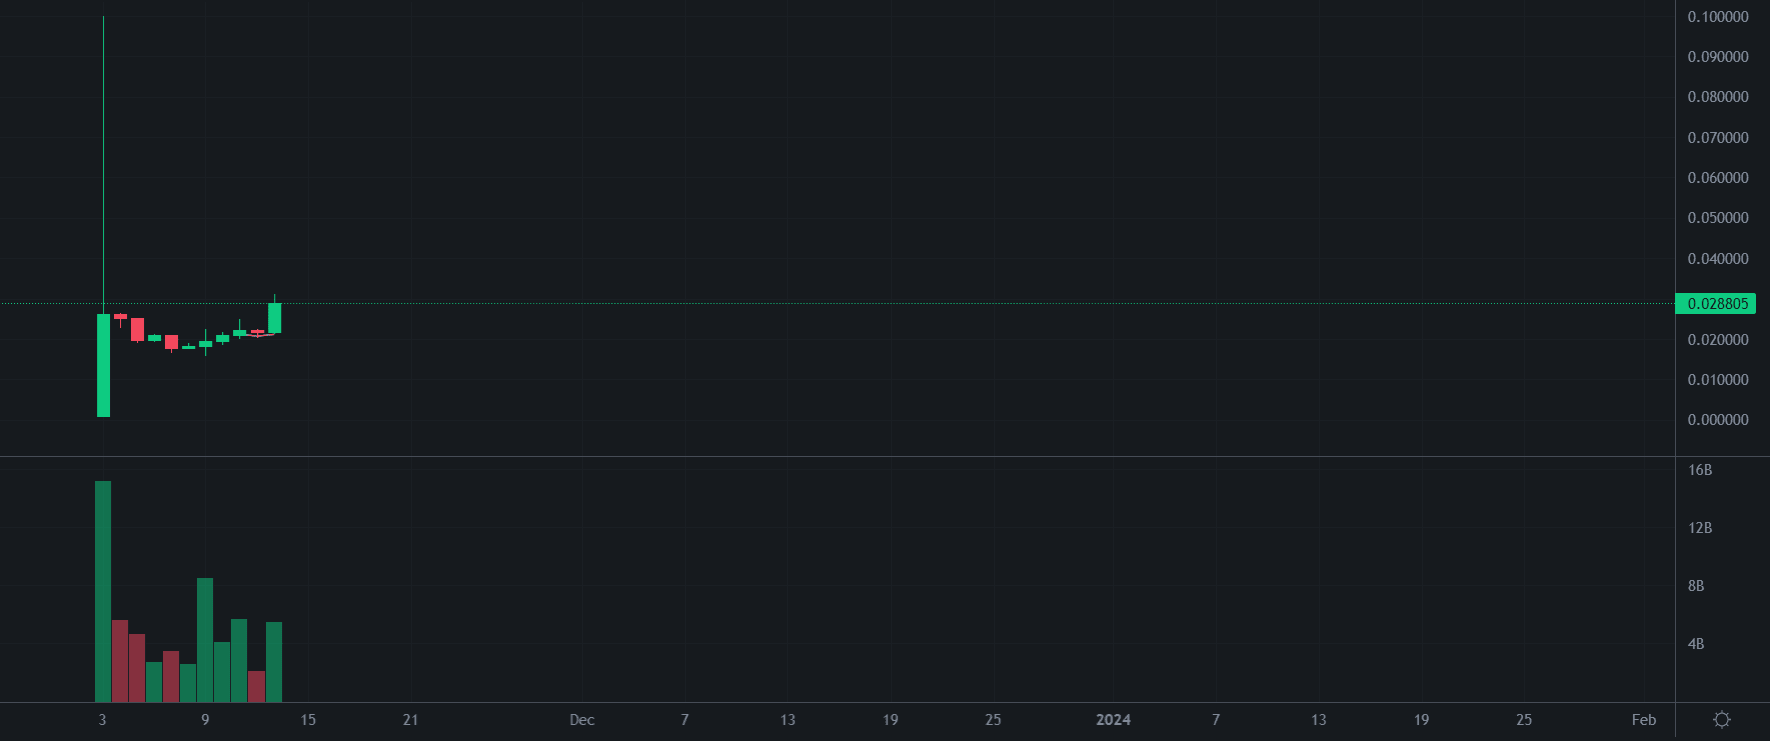The height and width of the screenshot is (741, 1770).
Task: Click the 4B volume scale label
Action: tap(1696, 644)
